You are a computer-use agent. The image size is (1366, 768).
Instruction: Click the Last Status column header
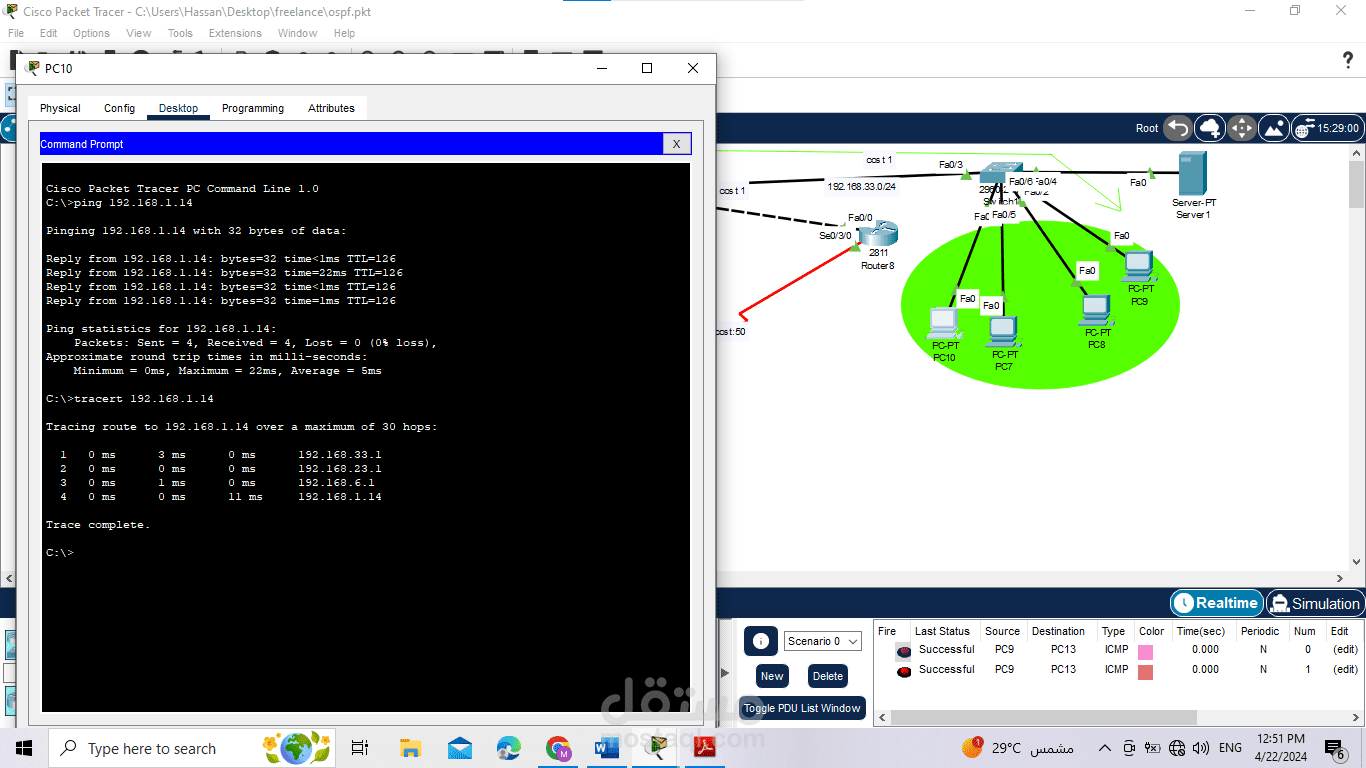point(942,631)
